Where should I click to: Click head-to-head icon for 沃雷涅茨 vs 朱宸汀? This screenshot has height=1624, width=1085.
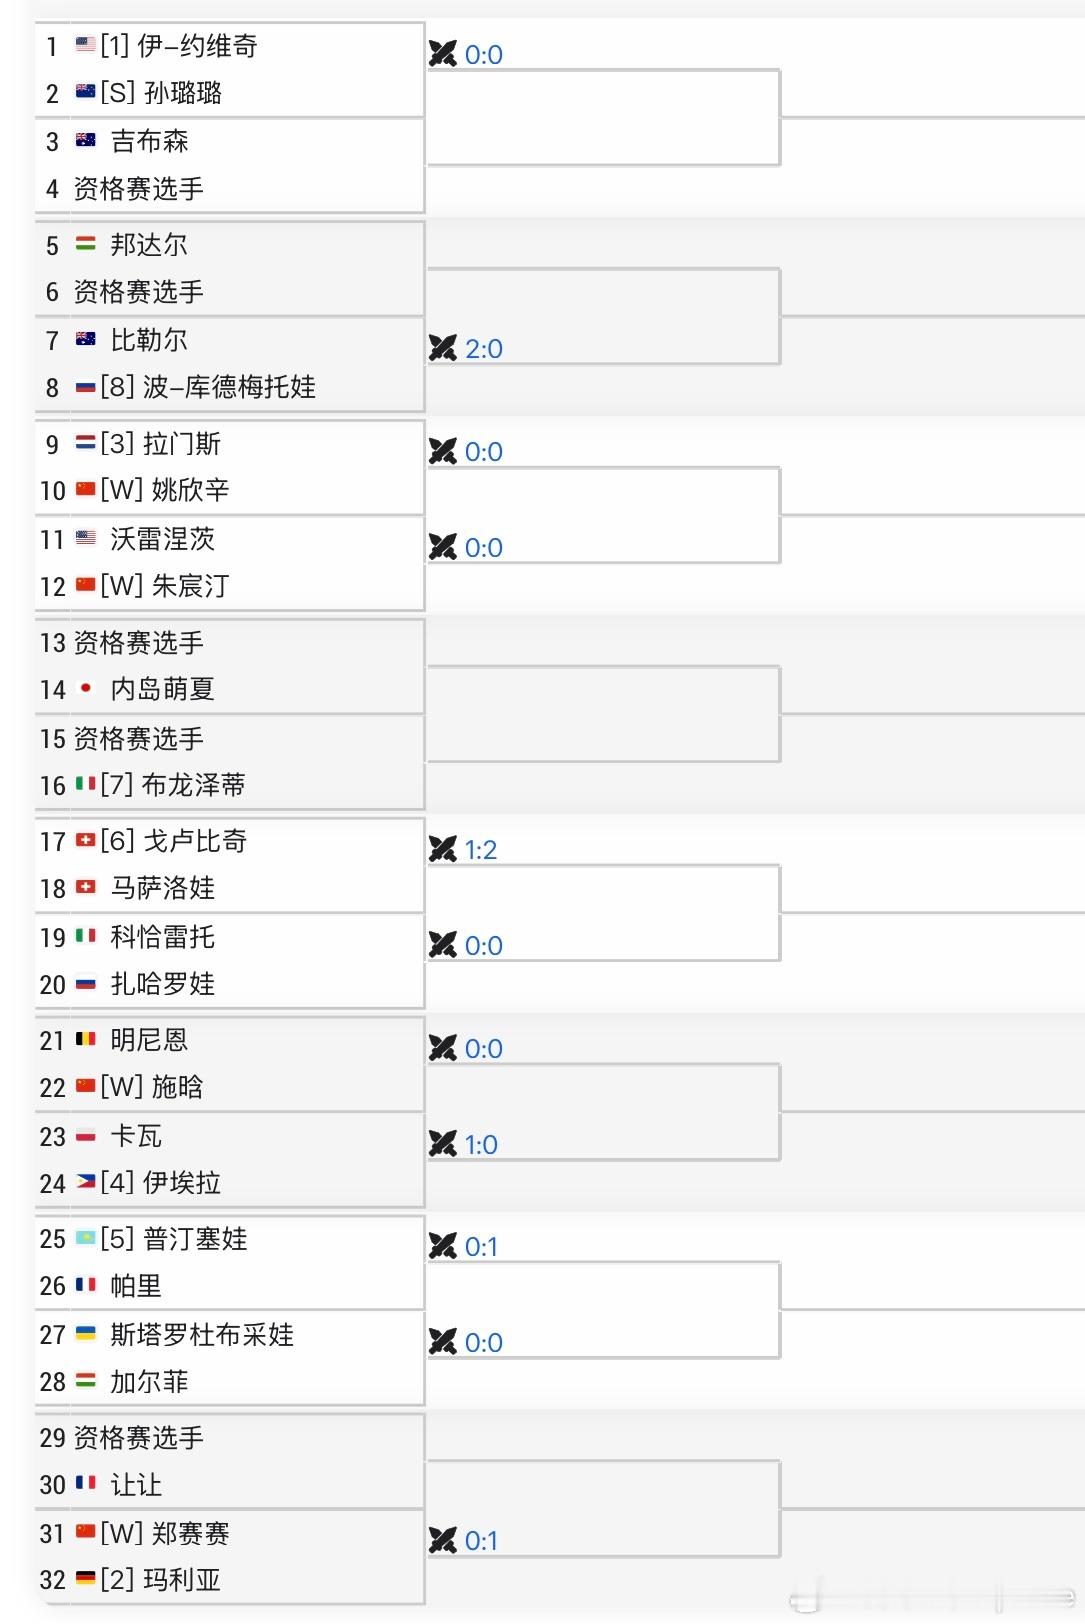443,547
